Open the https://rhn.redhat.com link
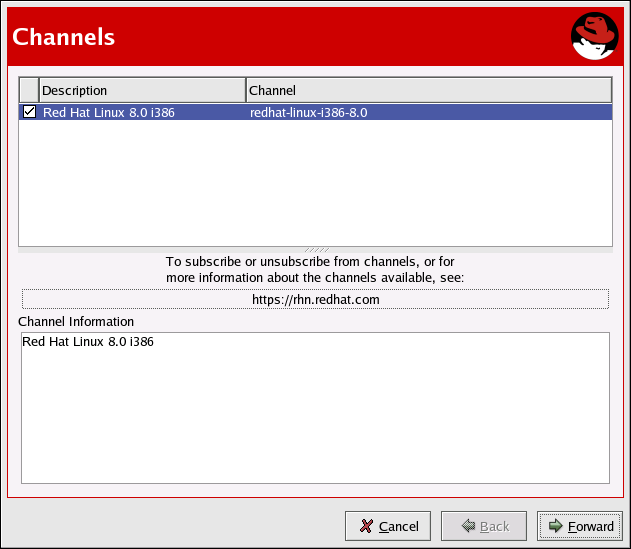Viewport: 631px width, 549px height. point(316,299)
